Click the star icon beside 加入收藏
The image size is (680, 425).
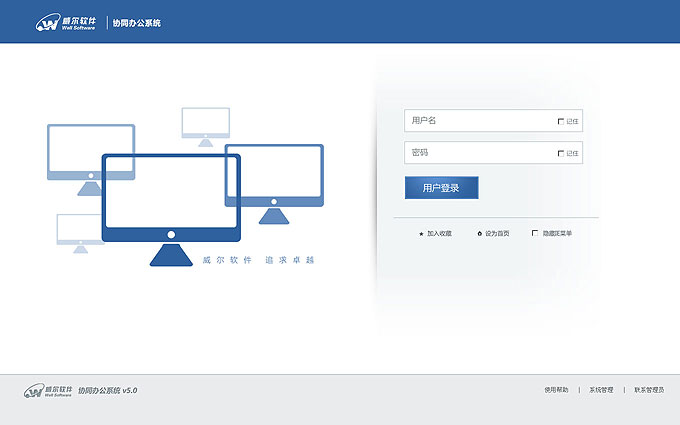421,233
